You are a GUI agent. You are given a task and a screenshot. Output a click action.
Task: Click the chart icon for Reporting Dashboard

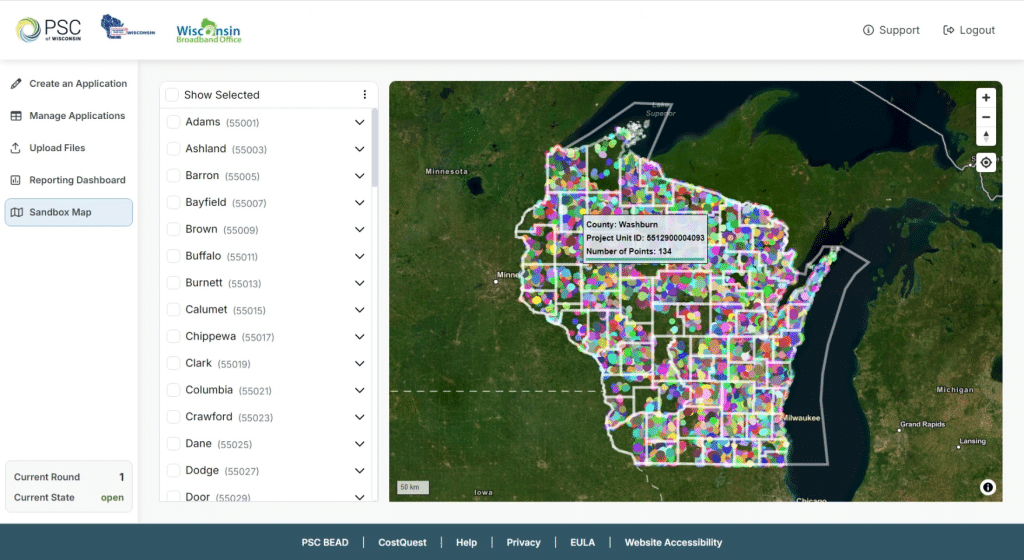point(16,180)
